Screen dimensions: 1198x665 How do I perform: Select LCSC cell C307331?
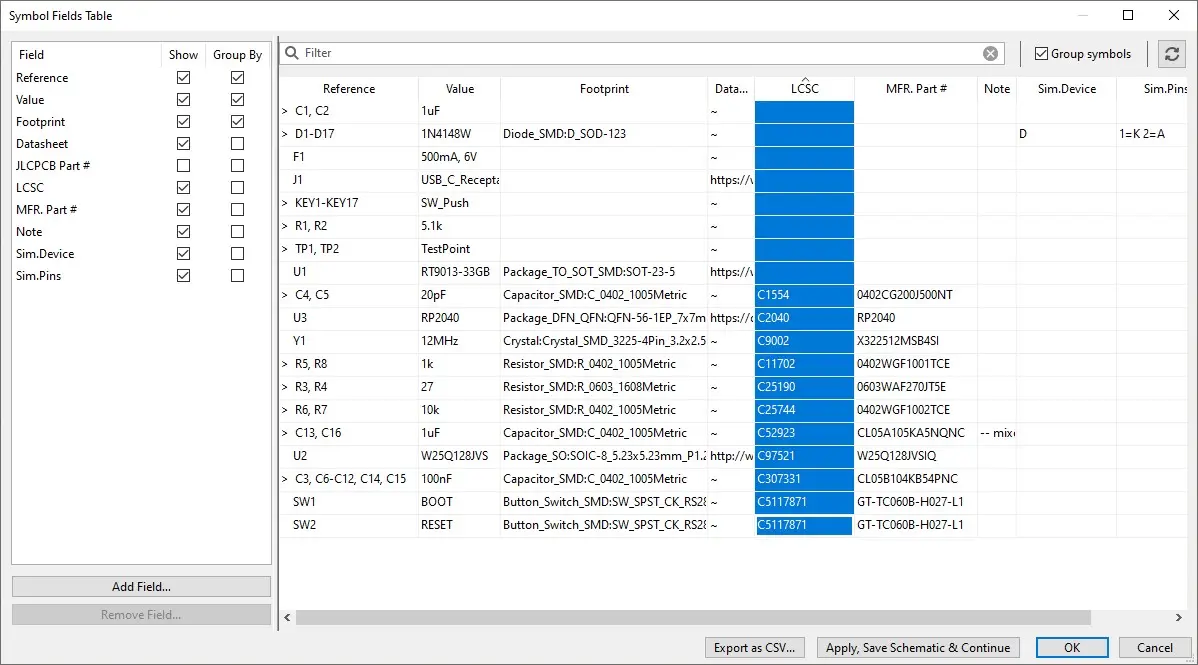pyautogui.click(x=805, y=479)
